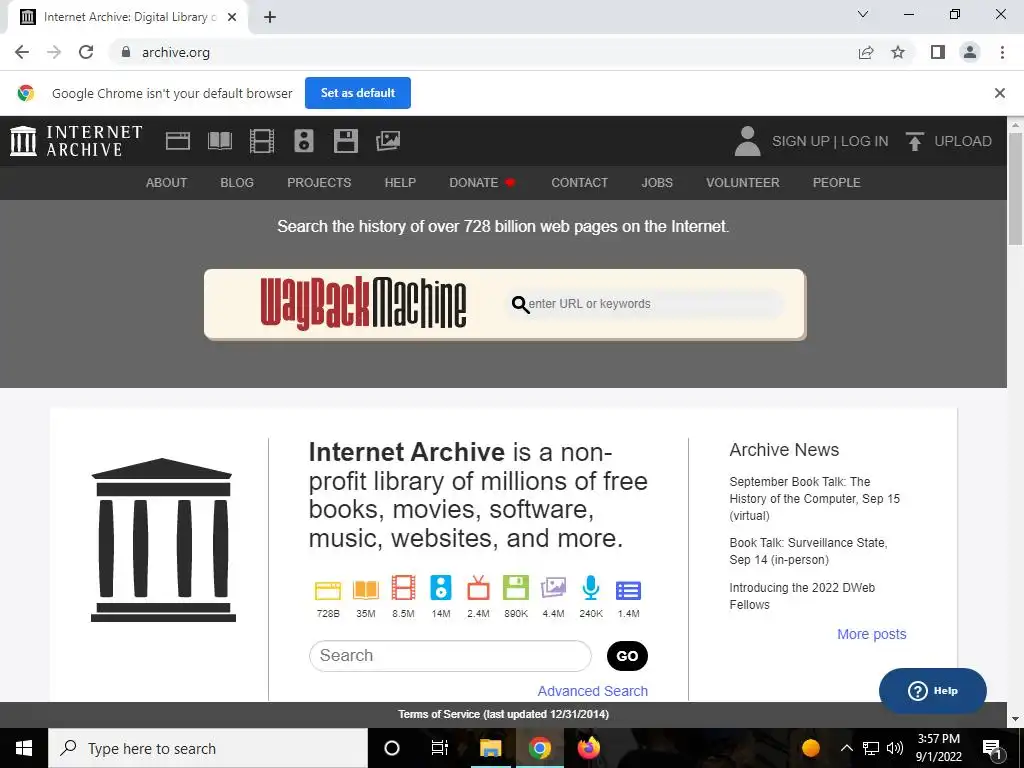Open the Texts book icon in the top nav
Viewport: 1024px width, 768px height.
point(219,140)
